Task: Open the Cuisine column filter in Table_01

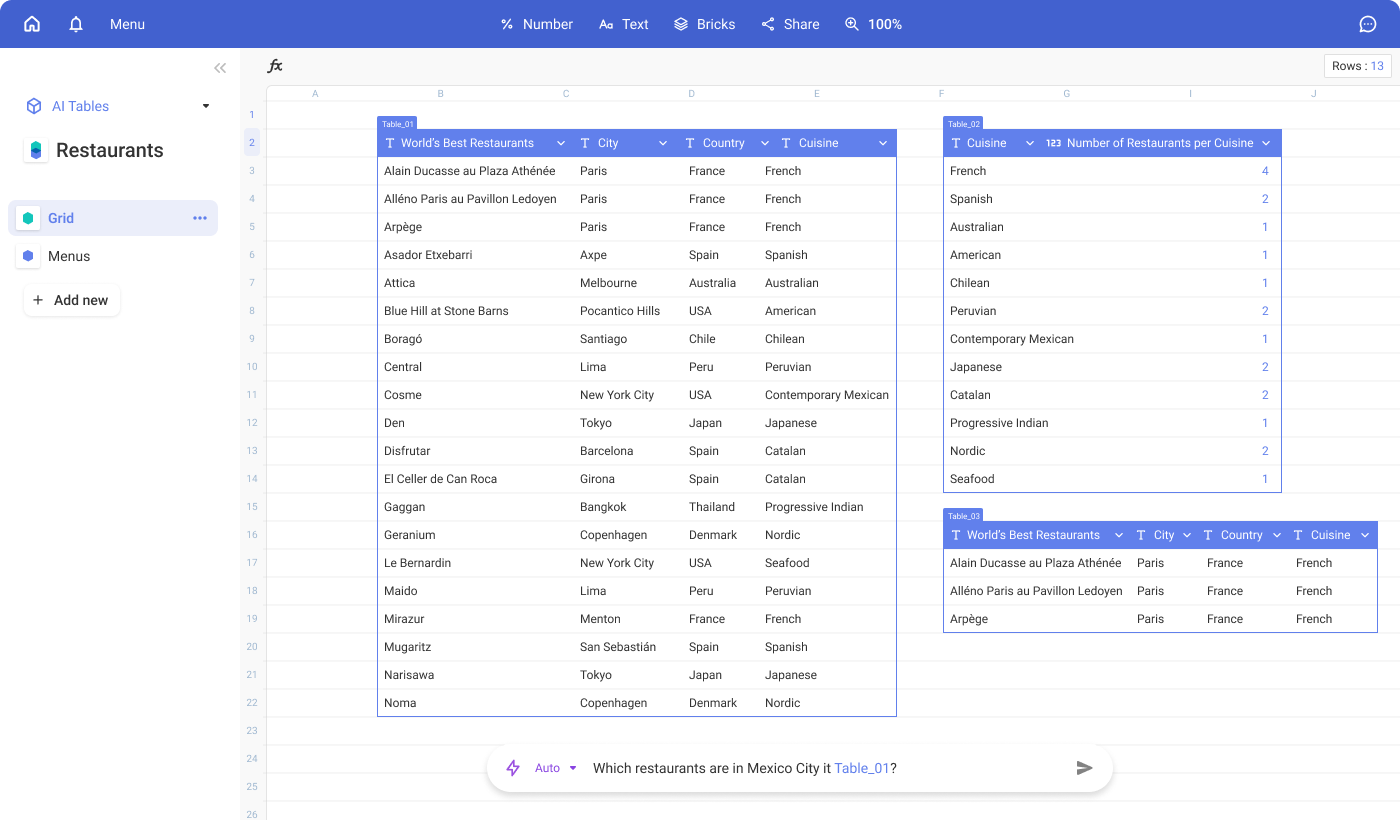Action: click(x=882, y=142)
